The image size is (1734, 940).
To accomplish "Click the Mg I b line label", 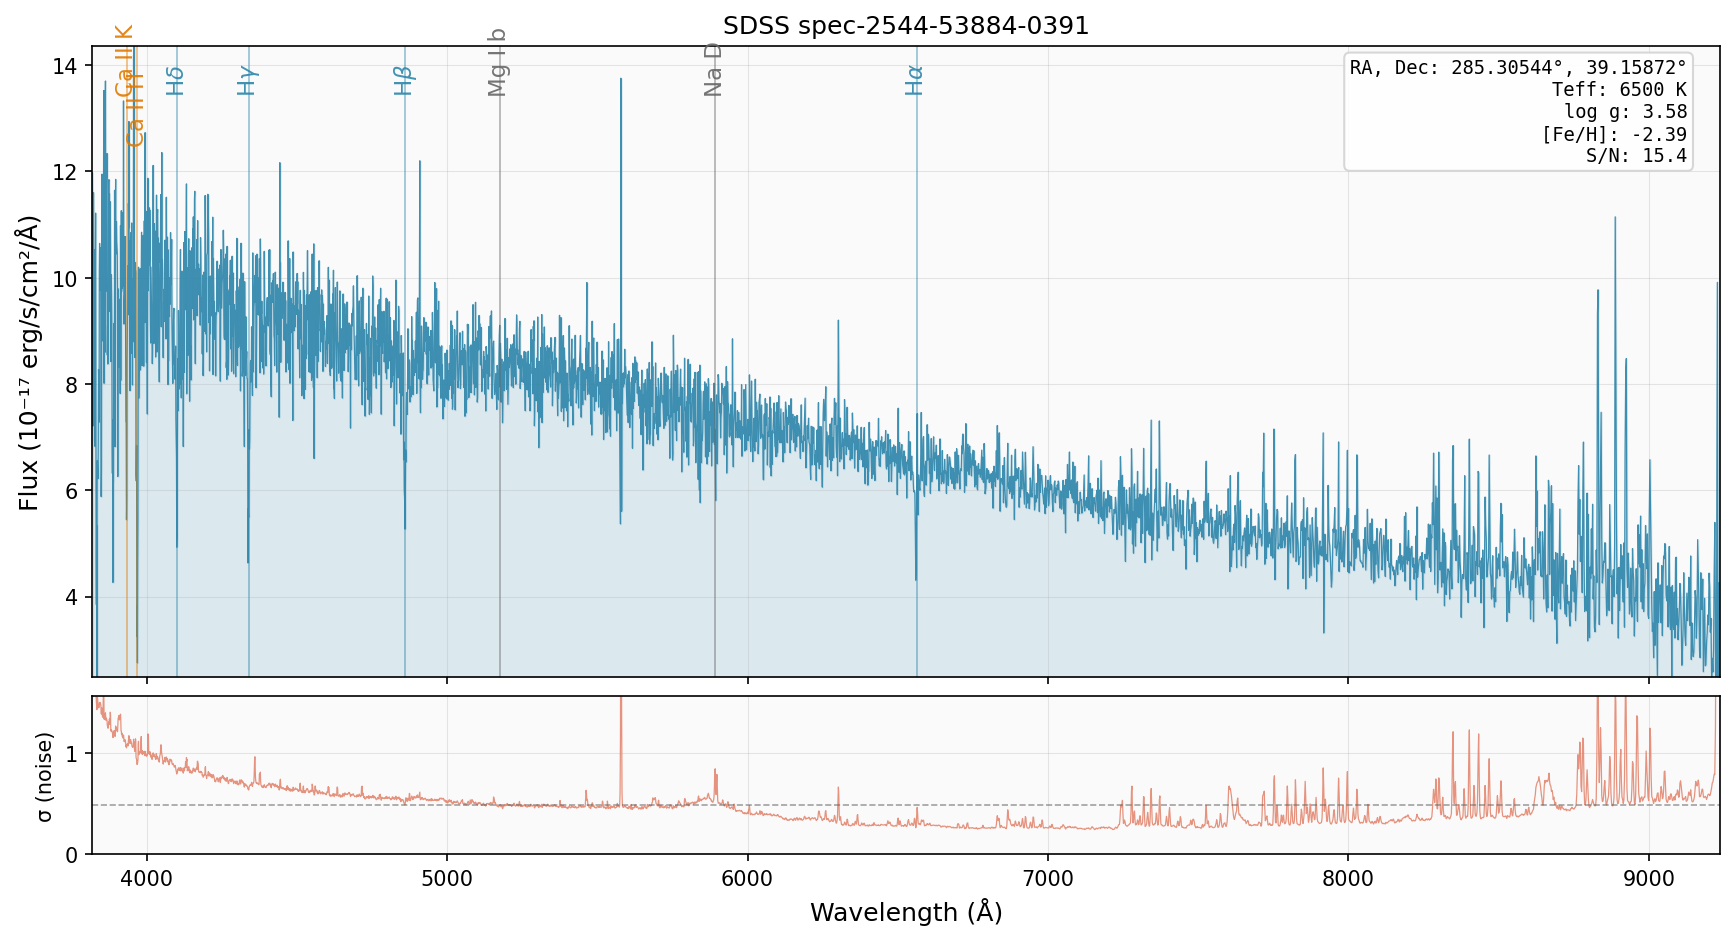I will pyautogui.click(x=498, y=62).
